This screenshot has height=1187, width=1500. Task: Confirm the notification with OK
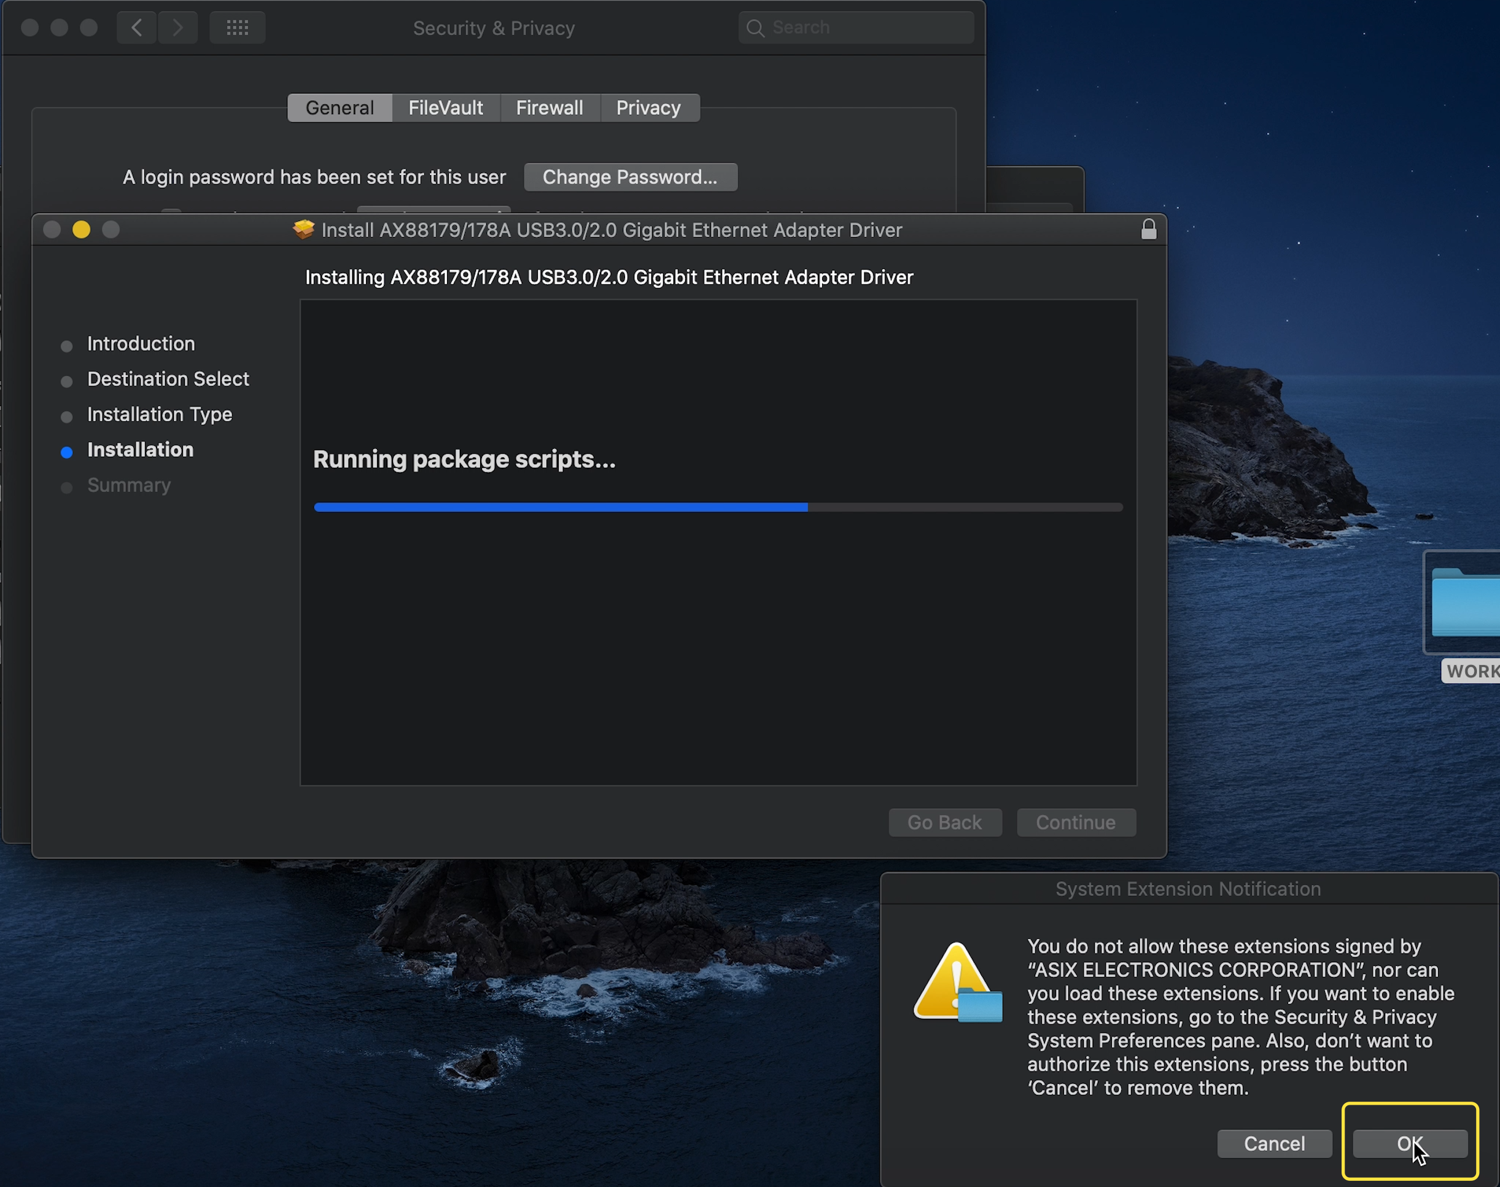[1409, 1143]
